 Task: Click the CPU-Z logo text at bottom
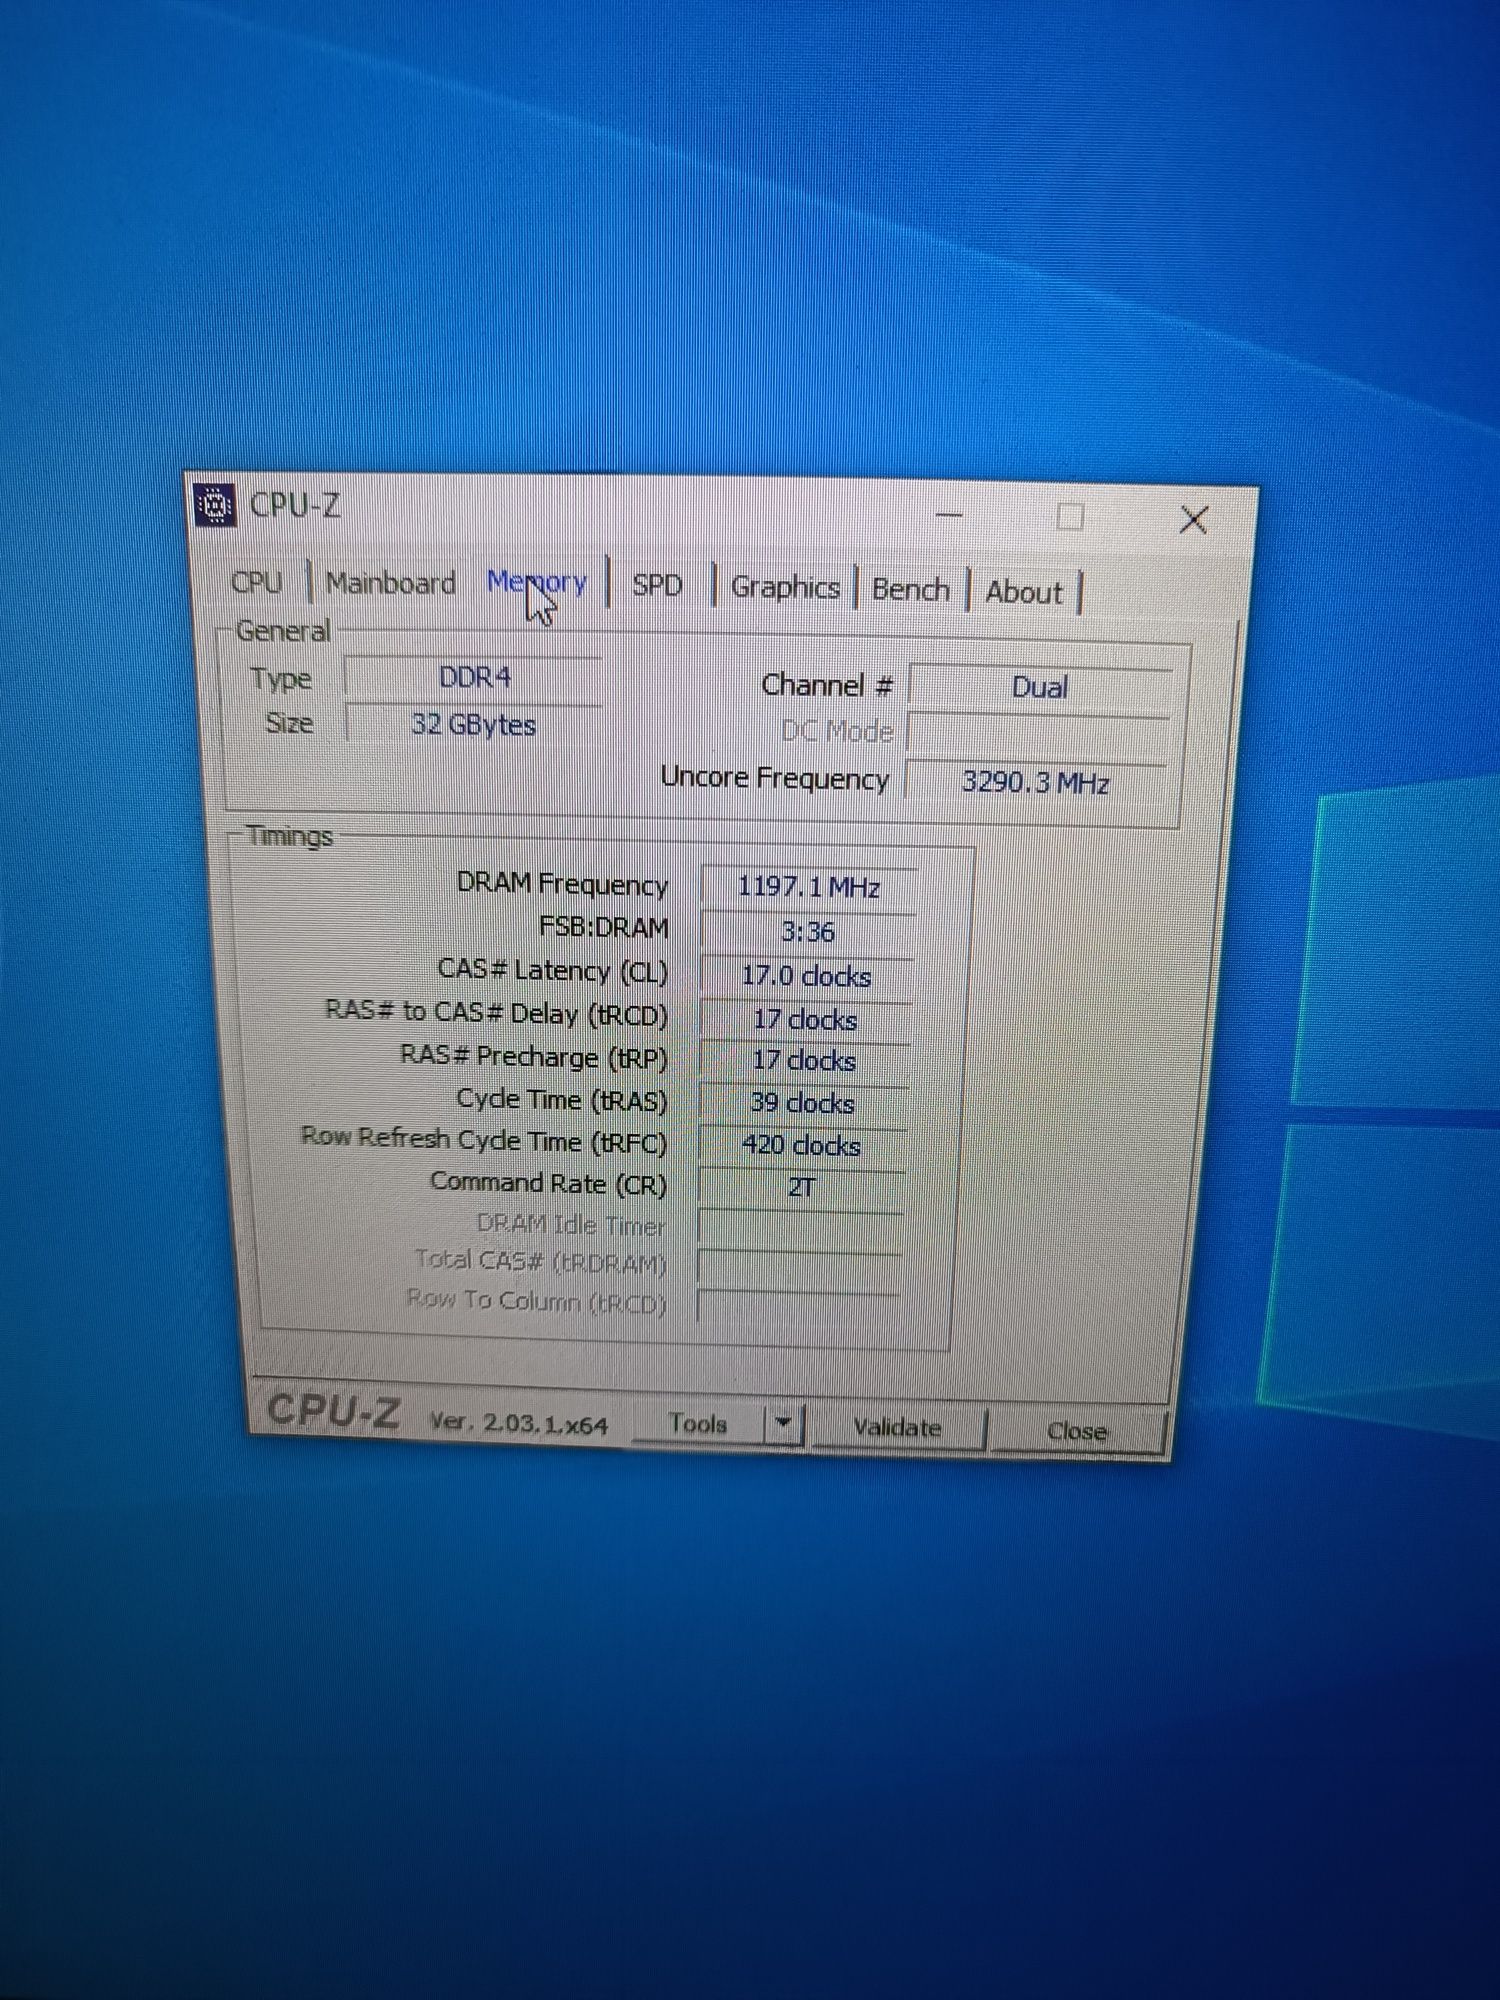point(333,1411)
